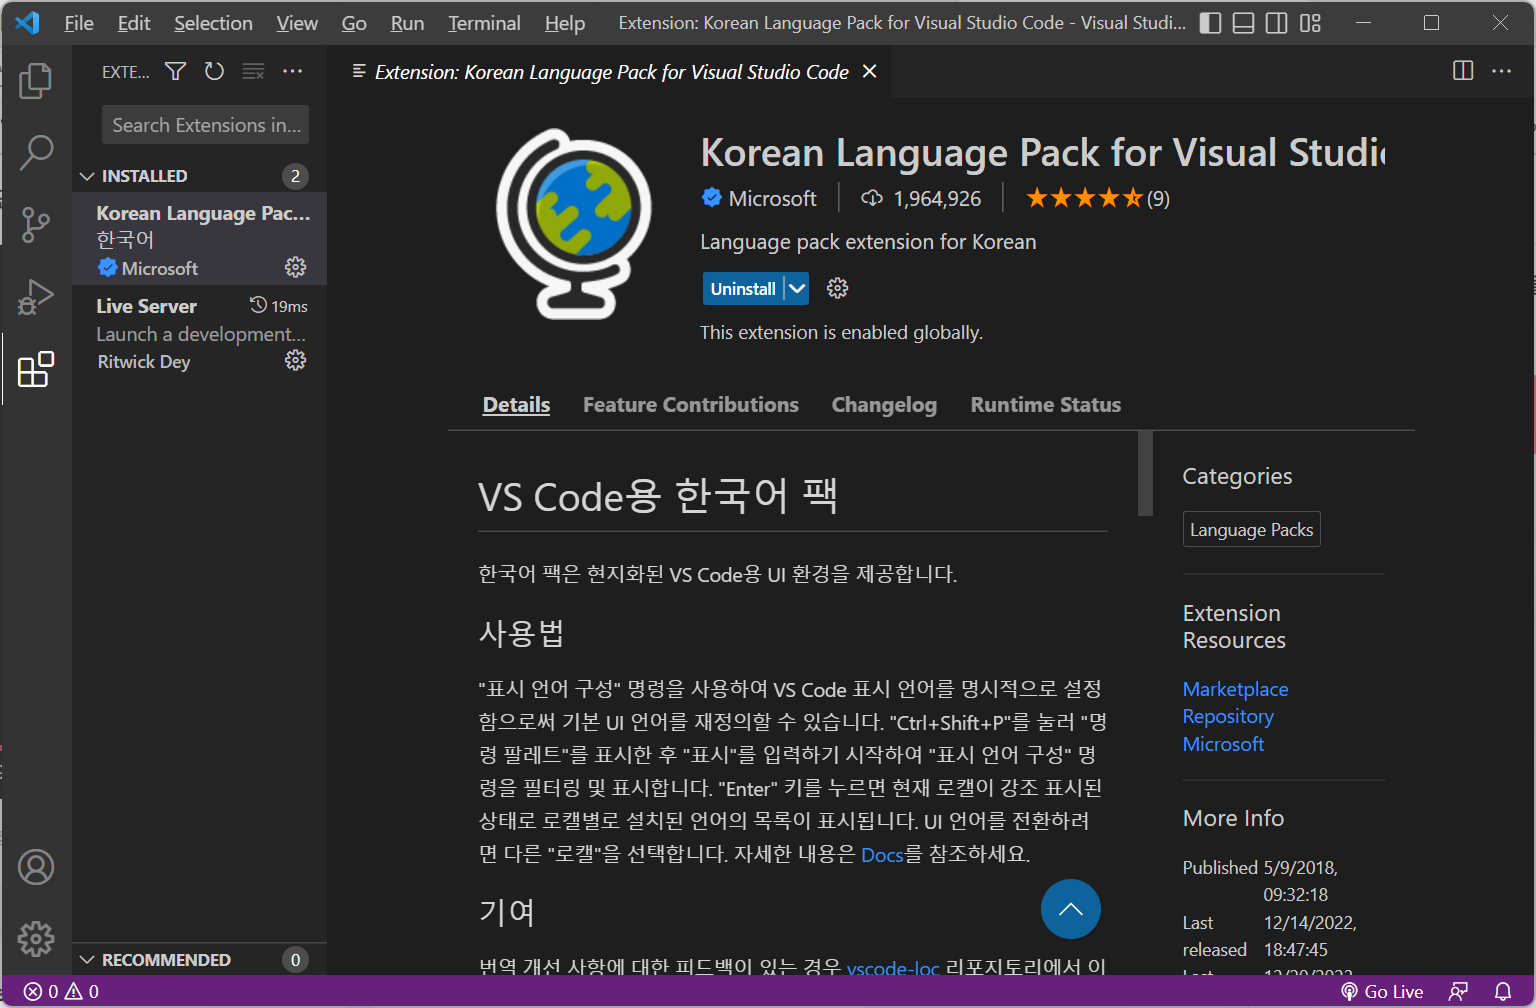Toggle the bottom panel
This screenshot has height=1008, width=1536.
click(1243, 23)
